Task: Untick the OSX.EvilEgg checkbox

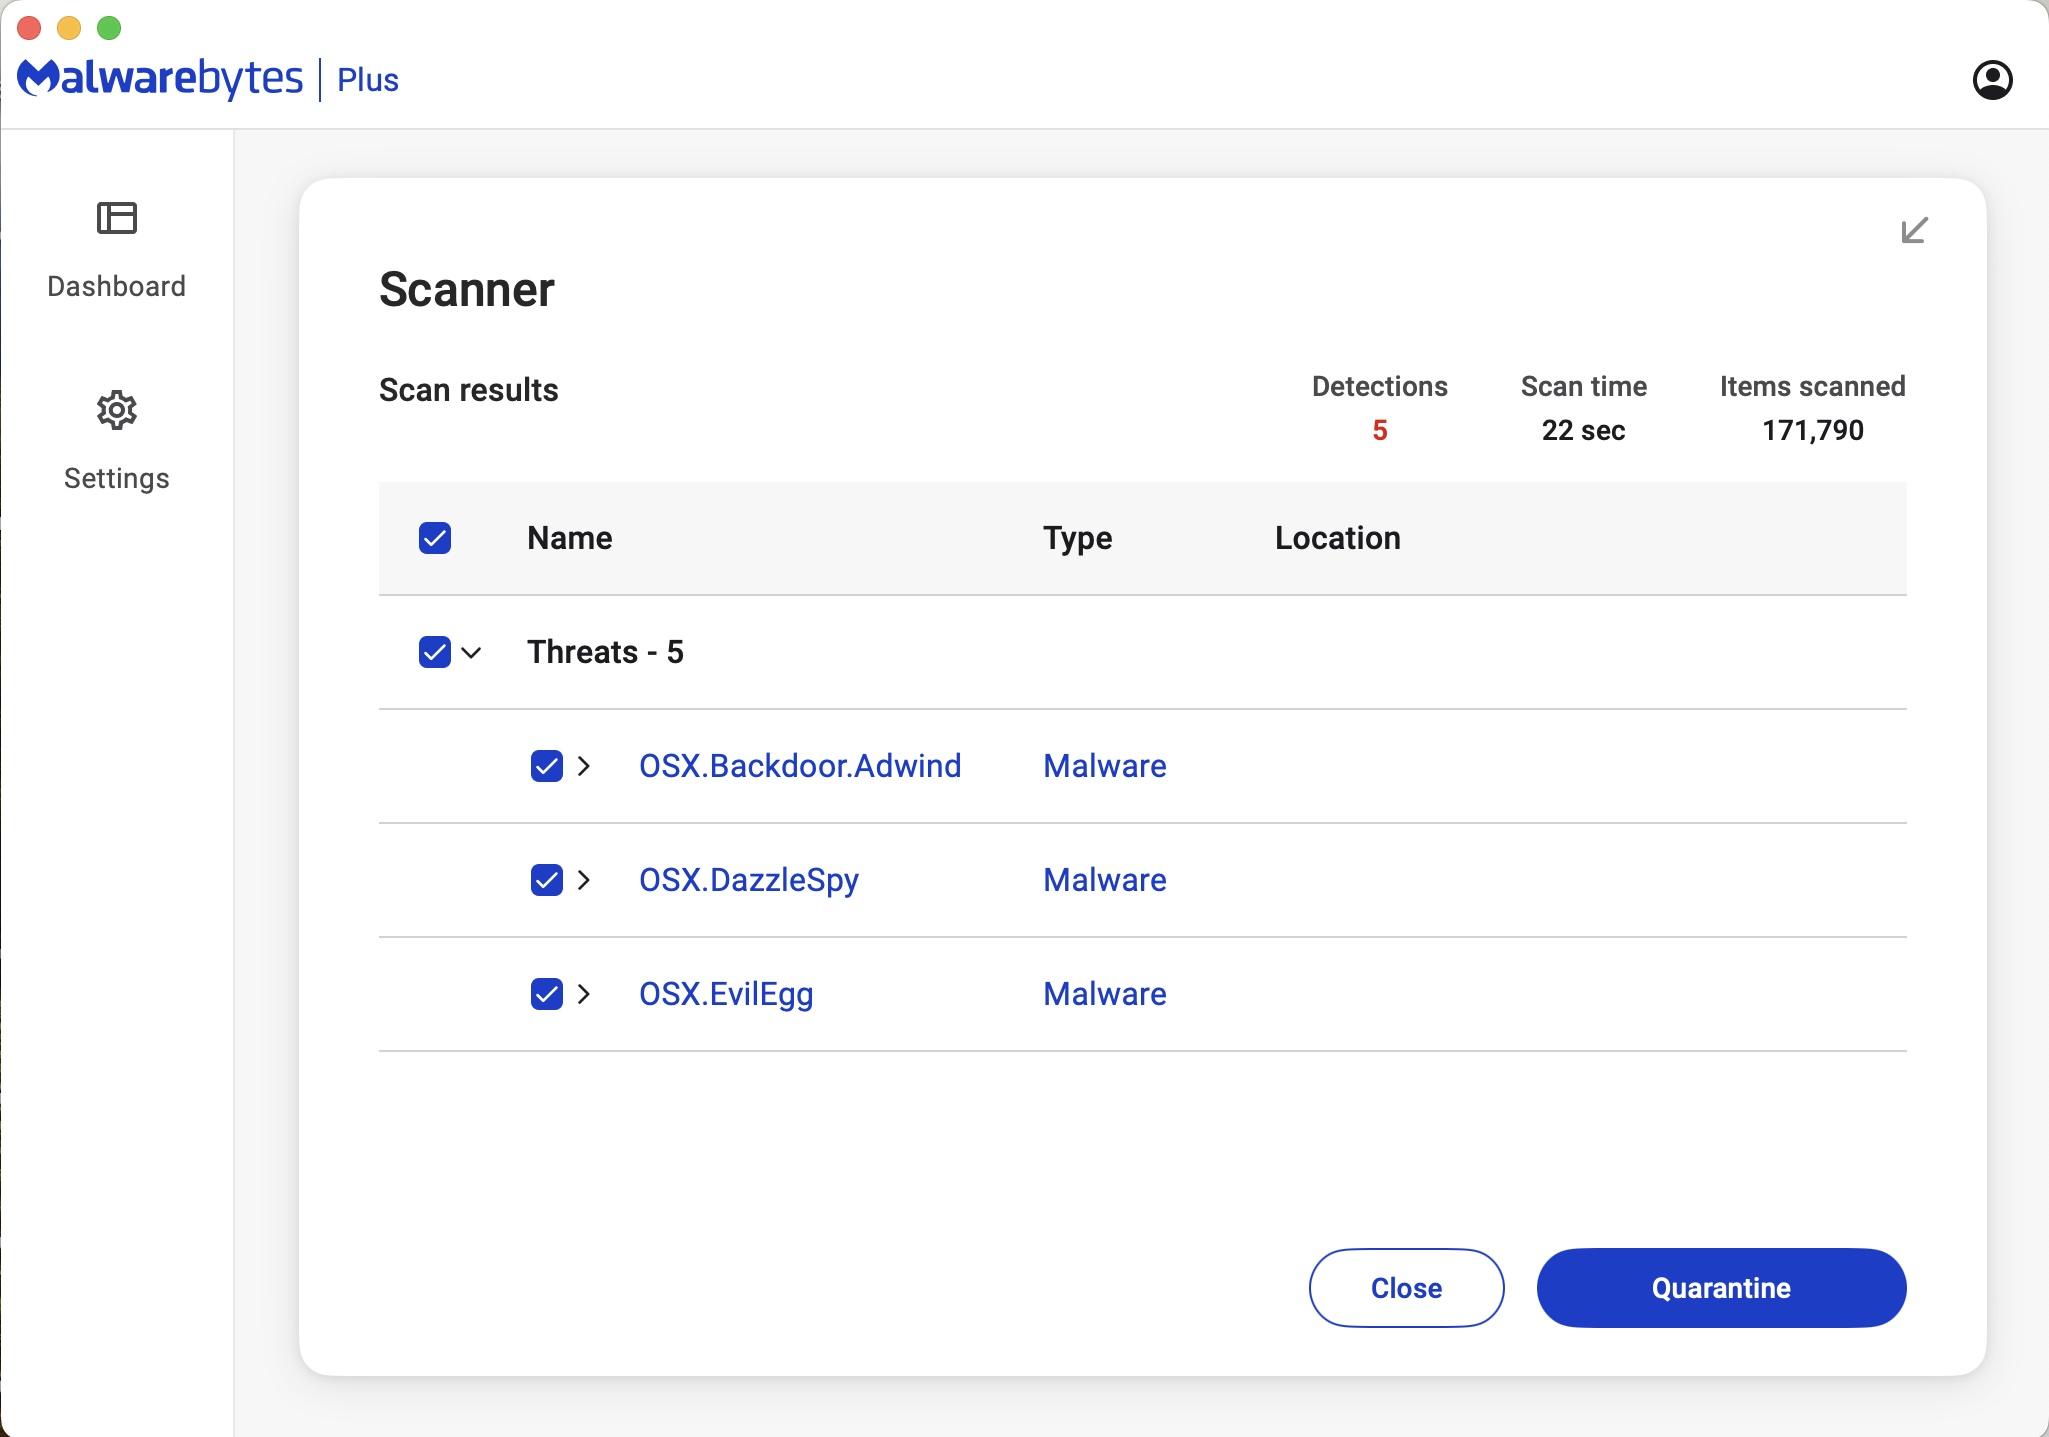Action: [547, 994]
